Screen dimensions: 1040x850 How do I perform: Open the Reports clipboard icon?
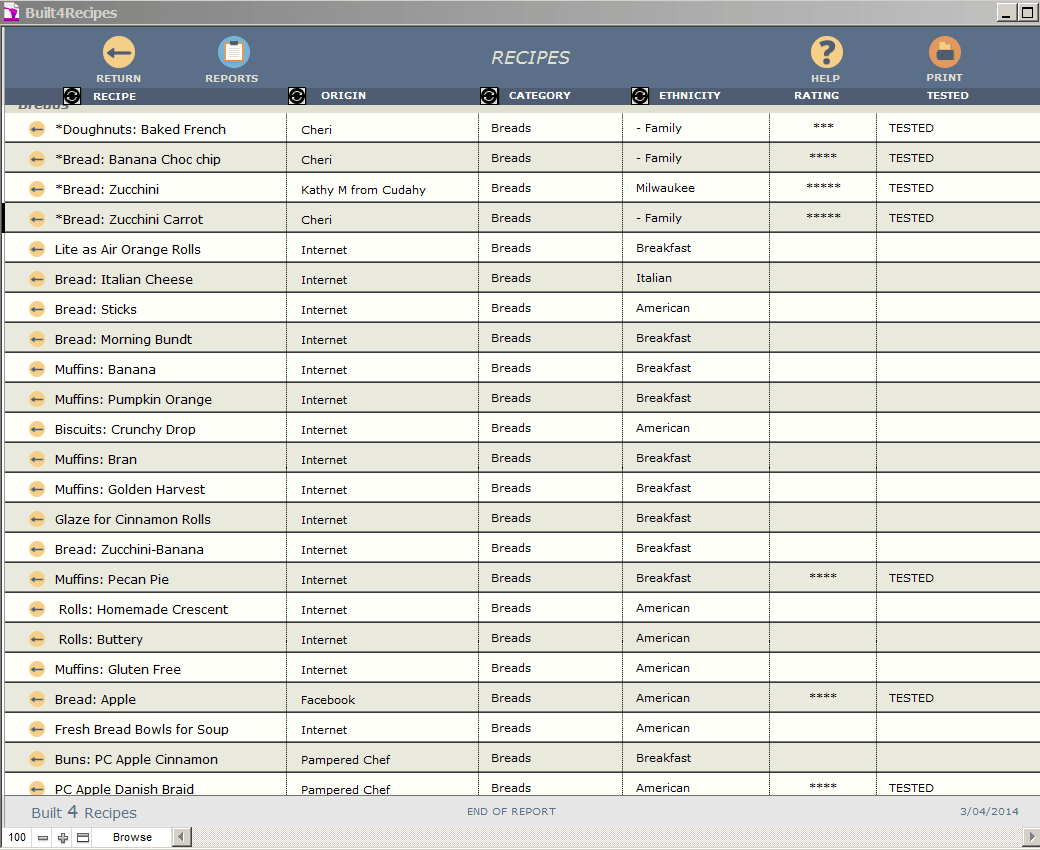(233, 52)
